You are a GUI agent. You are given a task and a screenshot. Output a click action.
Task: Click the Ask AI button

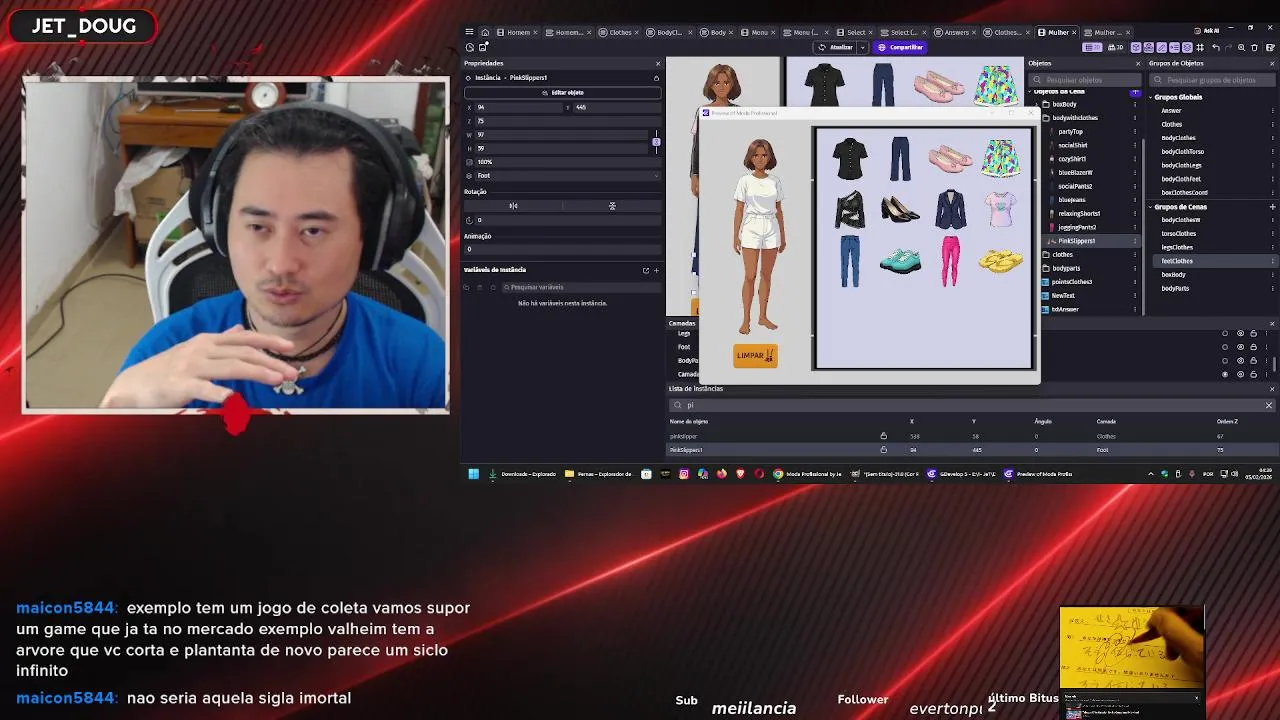click(1207, 31)
